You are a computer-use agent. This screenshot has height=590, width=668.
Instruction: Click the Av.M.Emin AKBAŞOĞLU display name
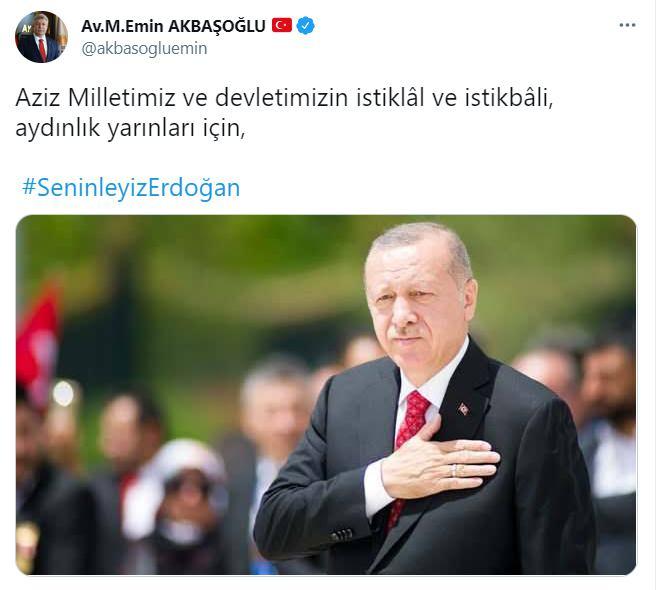coord(173,26)
